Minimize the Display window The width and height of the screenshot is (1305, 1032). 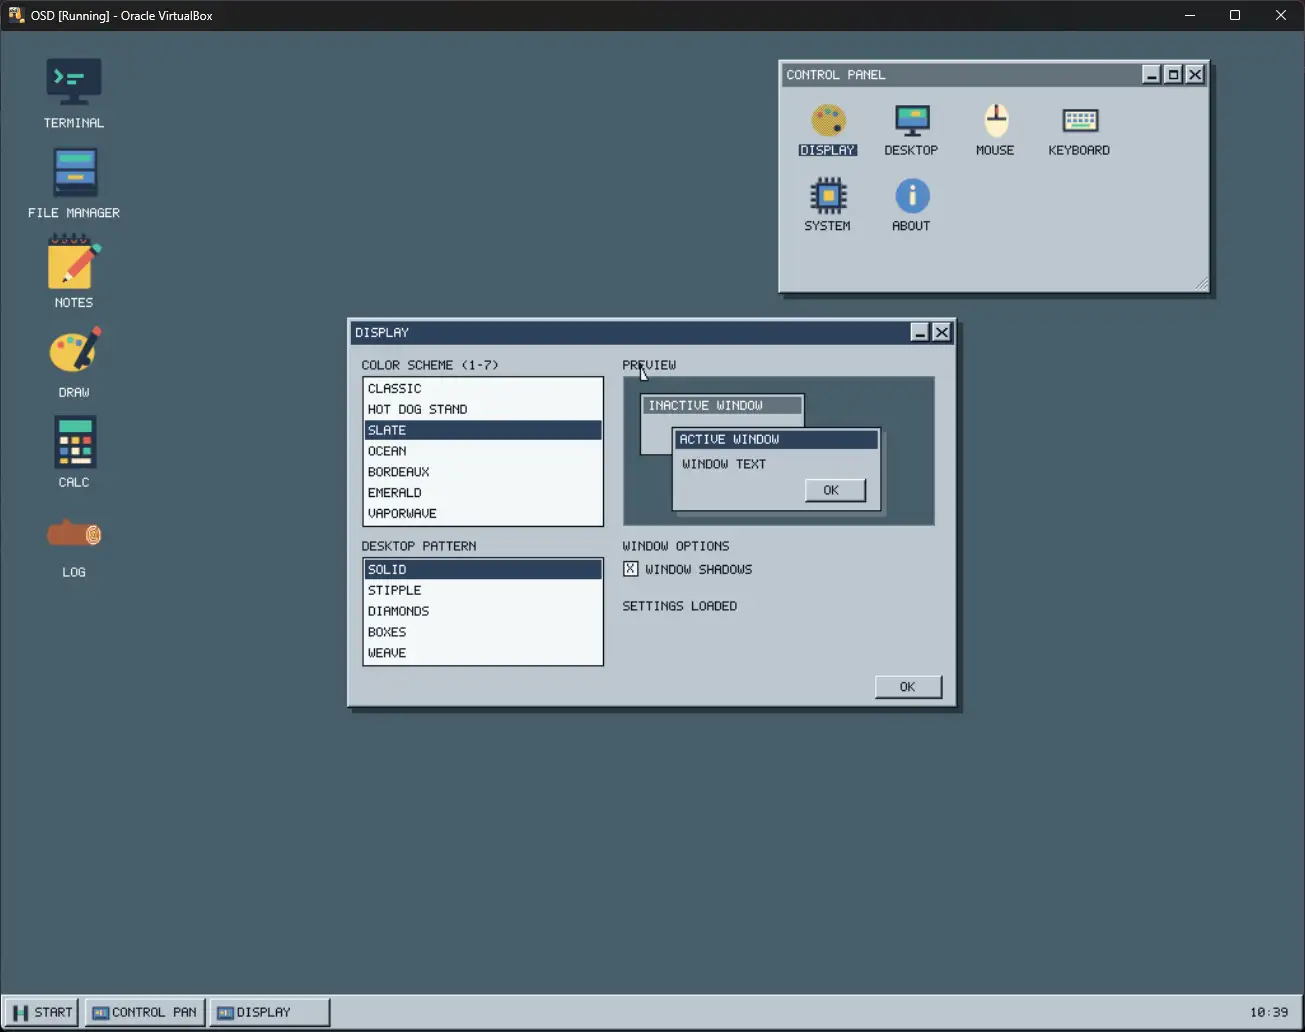coord(920,332)
